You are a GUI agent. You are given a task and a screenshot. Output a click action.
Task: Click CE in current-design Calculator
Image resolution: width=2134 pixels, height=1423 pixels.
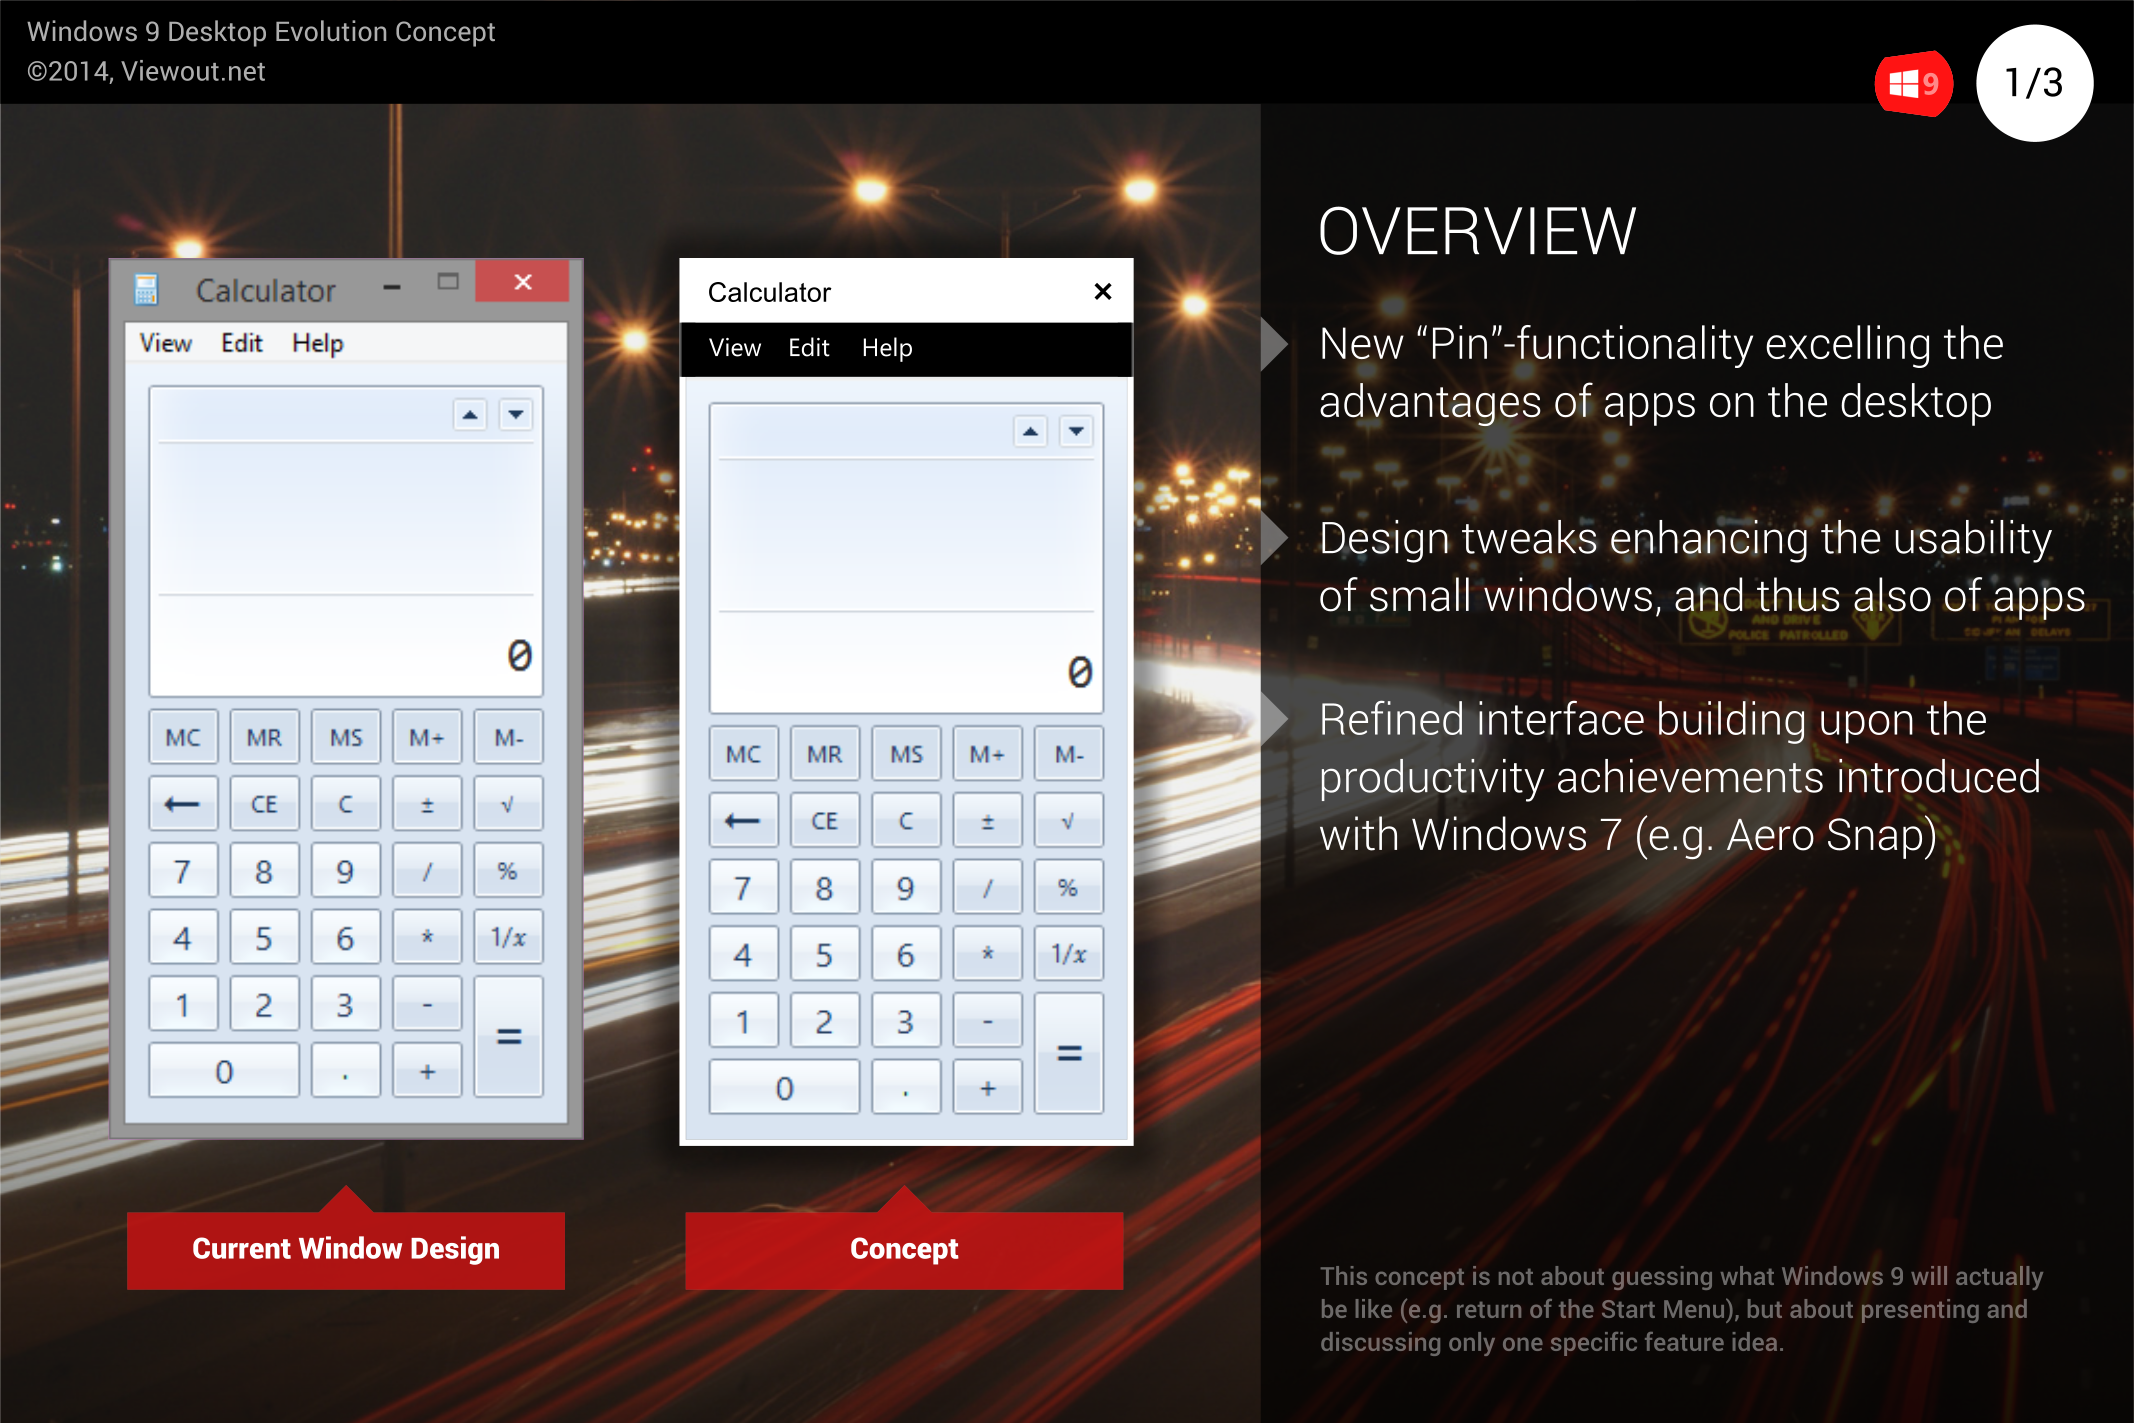264,804
